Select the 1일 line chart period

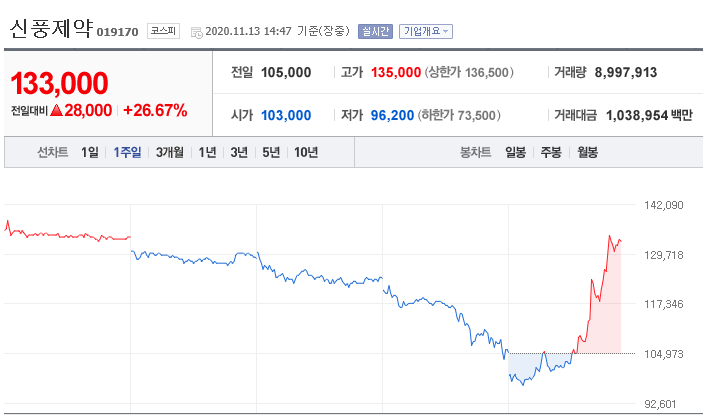coord(90,152)
